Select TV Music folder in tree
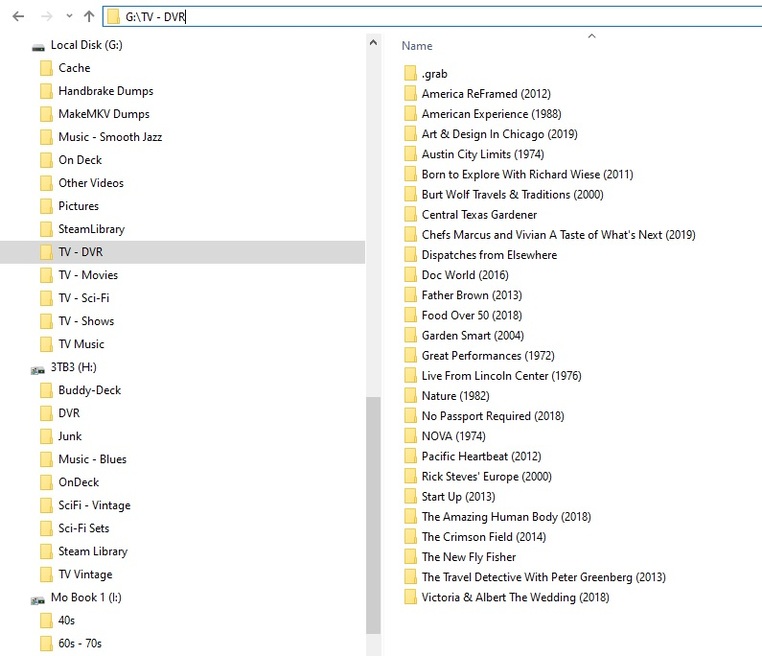This screenshot has width=762, height=656. click(81, 344)
